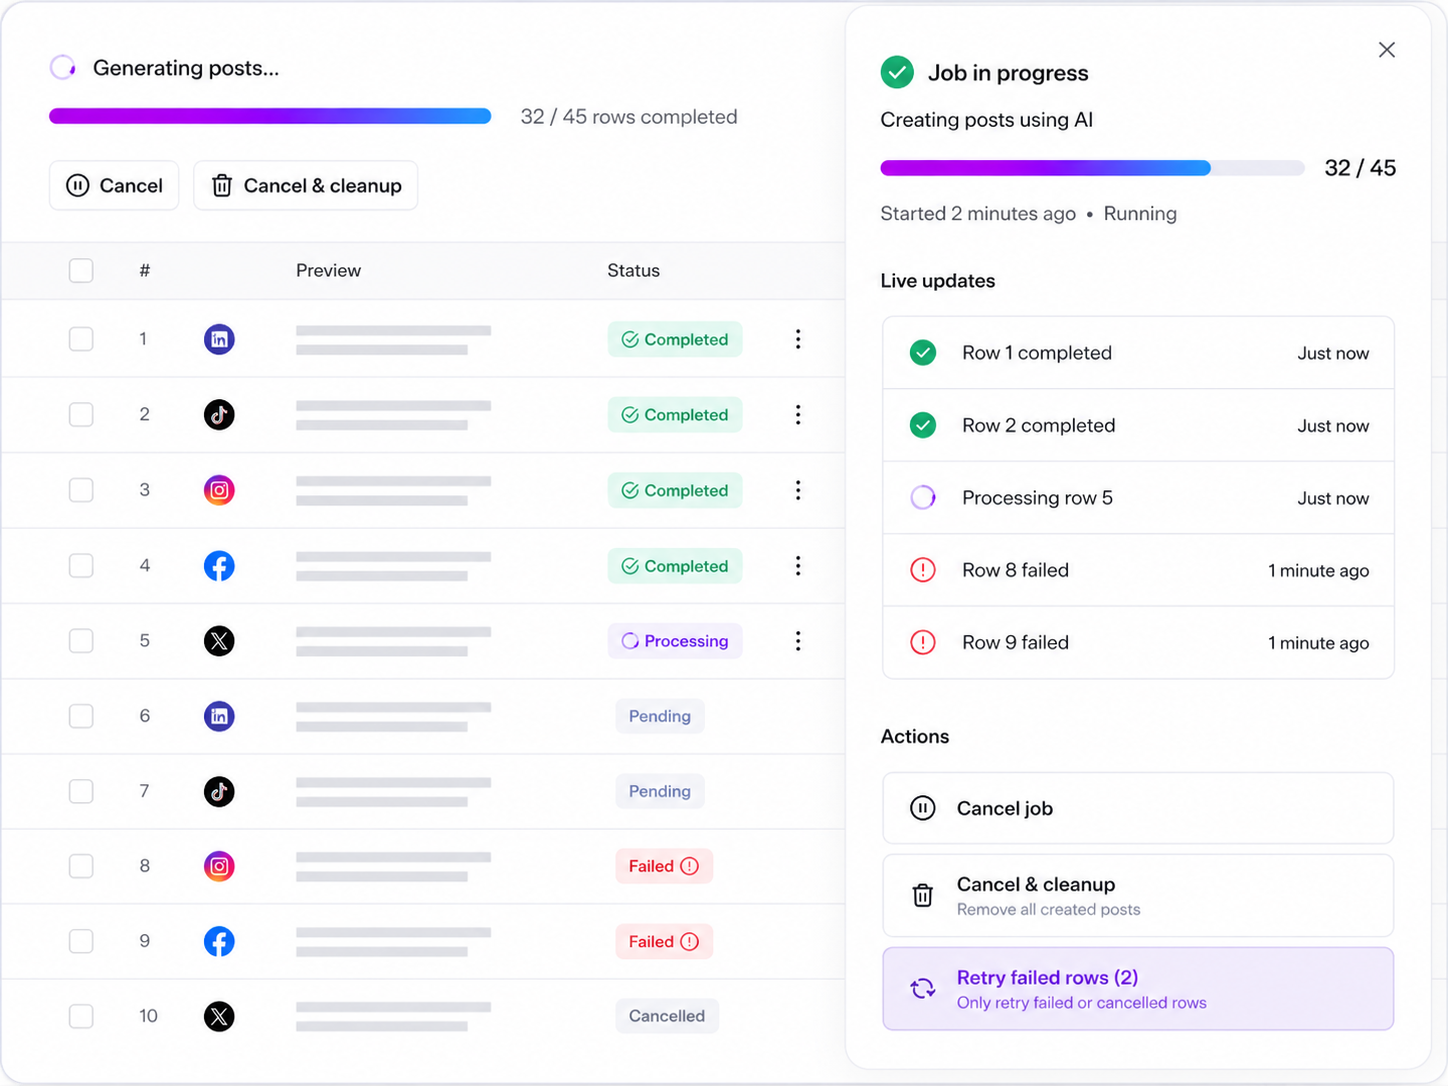This screenshot has height=1086, width=1448.
Task: Click the Failed status badge text in row 8
Action: tap(651, 866)
